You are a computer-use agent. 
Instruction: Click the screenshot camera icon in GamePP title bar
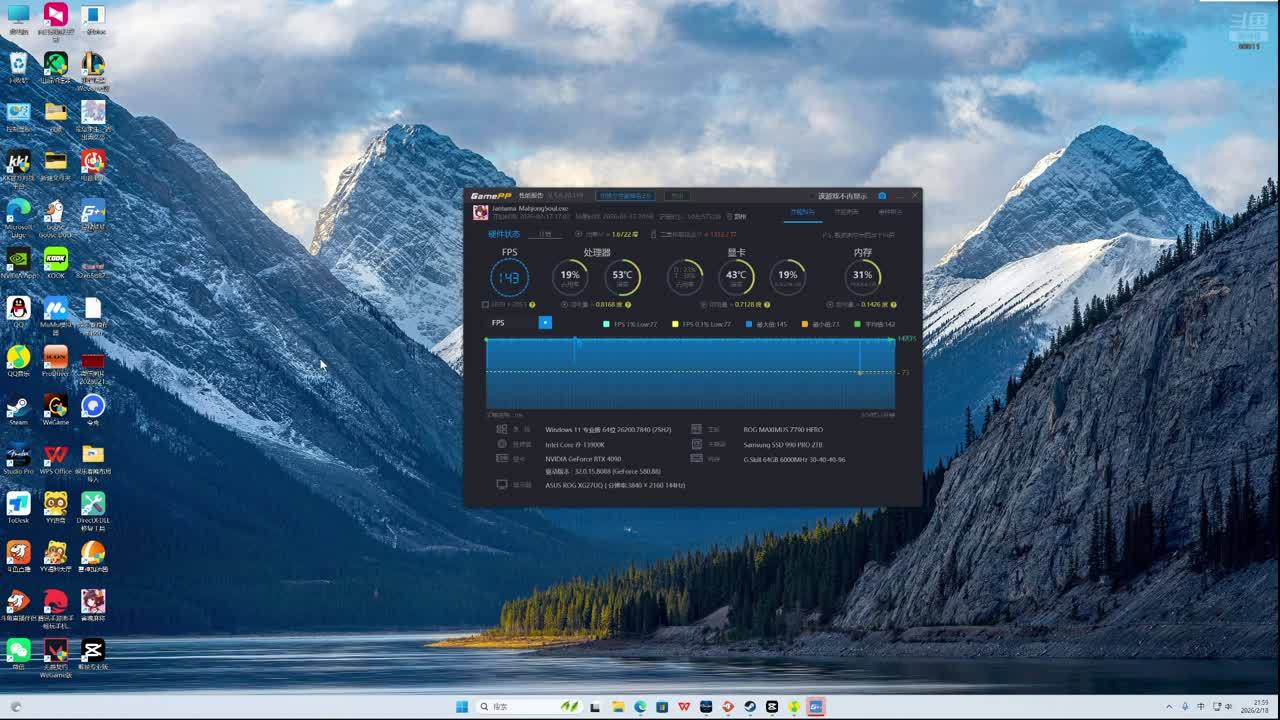881,196
